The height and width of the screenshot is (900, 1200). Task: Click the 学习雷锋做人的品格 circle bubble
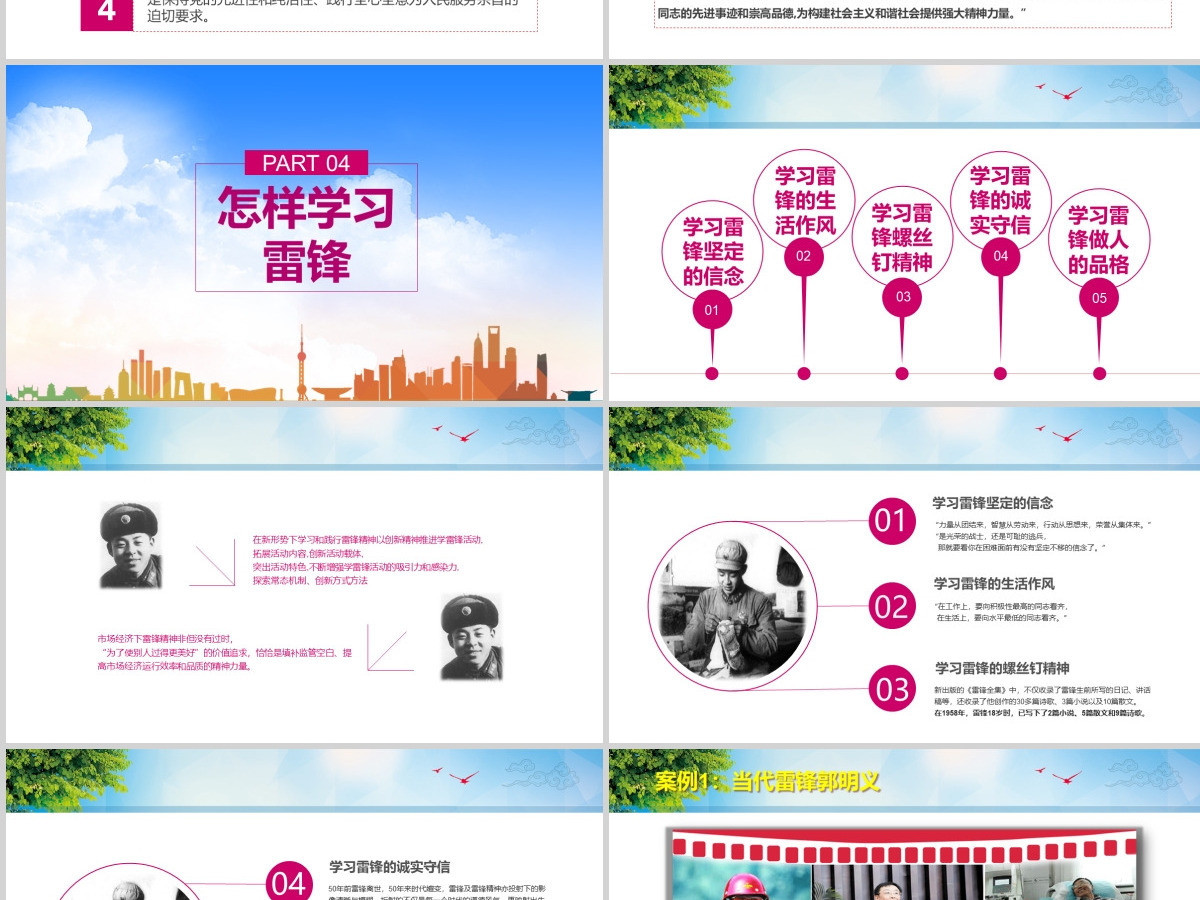click(x=1098, y=240)
